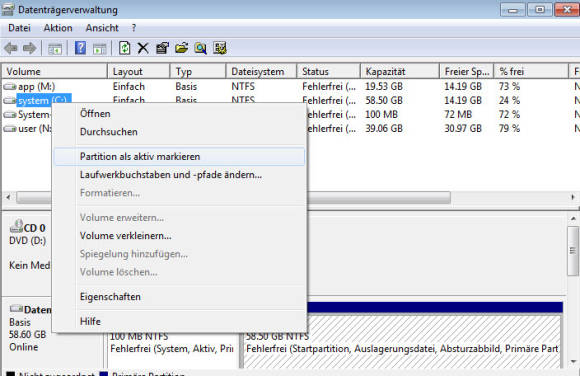Open the blue Help question-mark icon
580x376 pixels.
pos(80,48)
